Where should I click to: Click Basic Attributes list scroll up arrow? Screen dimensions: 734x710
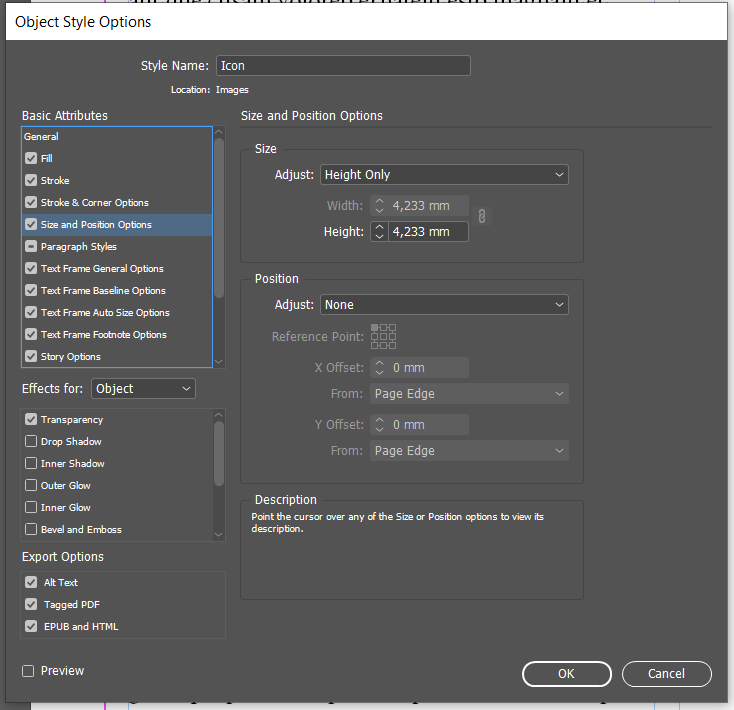click(x=219, y=132)
